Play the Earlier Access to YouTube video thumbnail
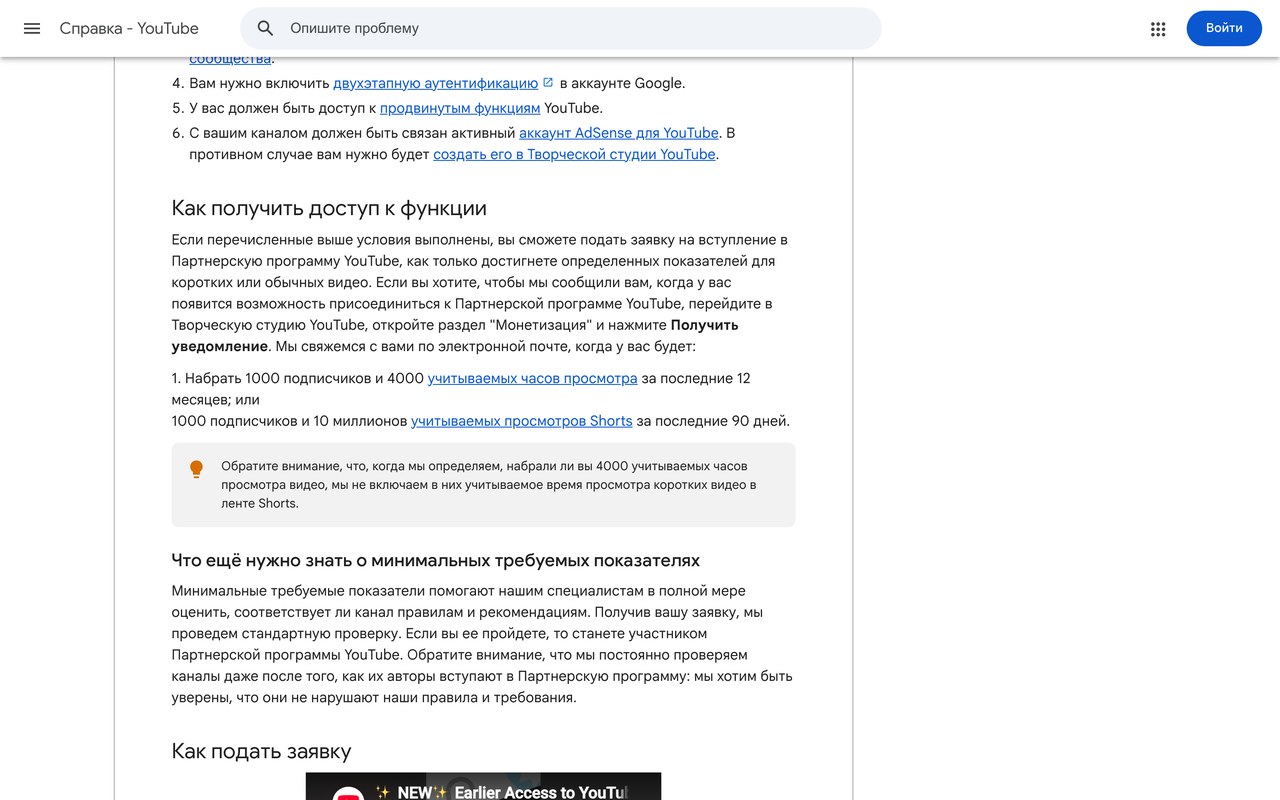The image size is (1280, 800). 483,786
